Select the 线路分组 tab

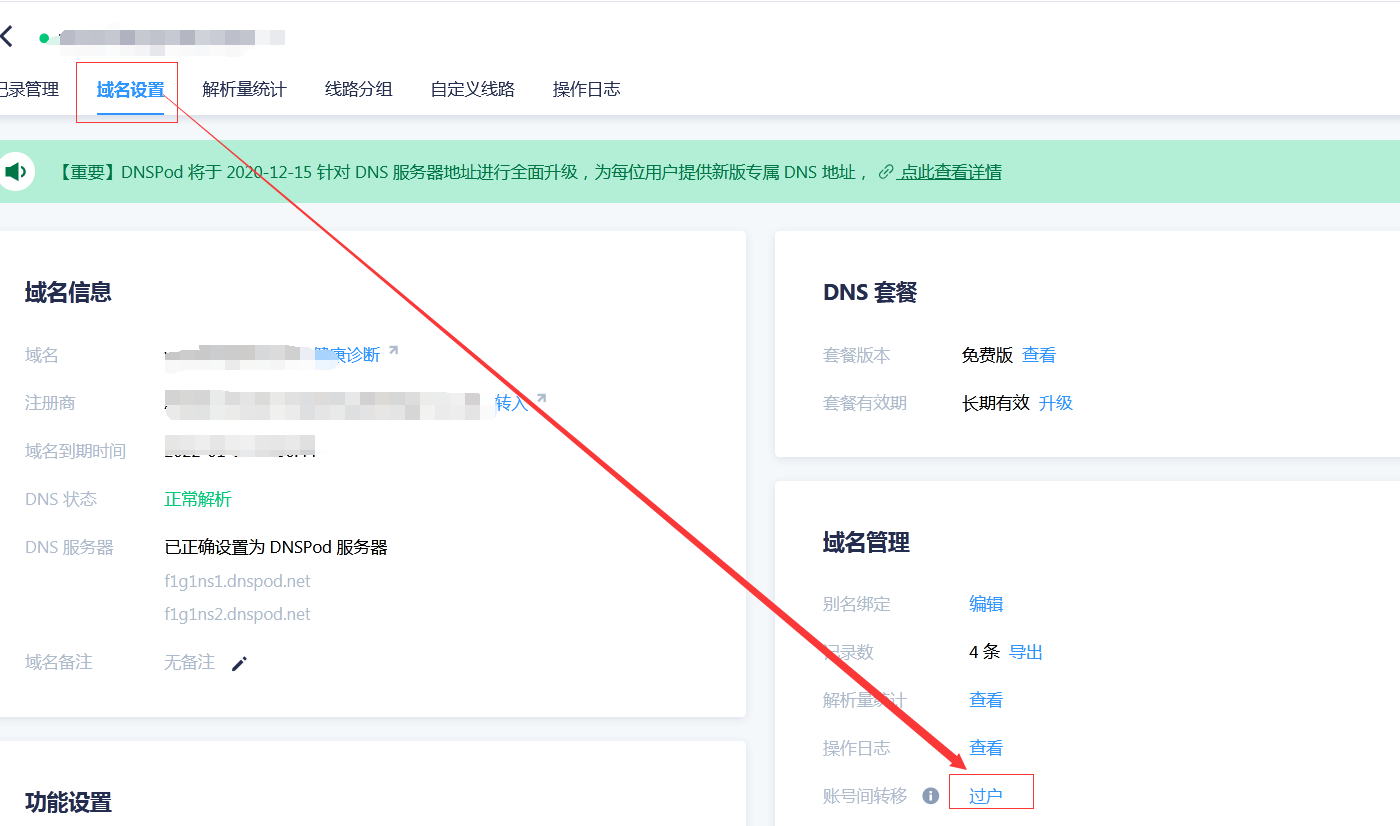pos(358,89)
